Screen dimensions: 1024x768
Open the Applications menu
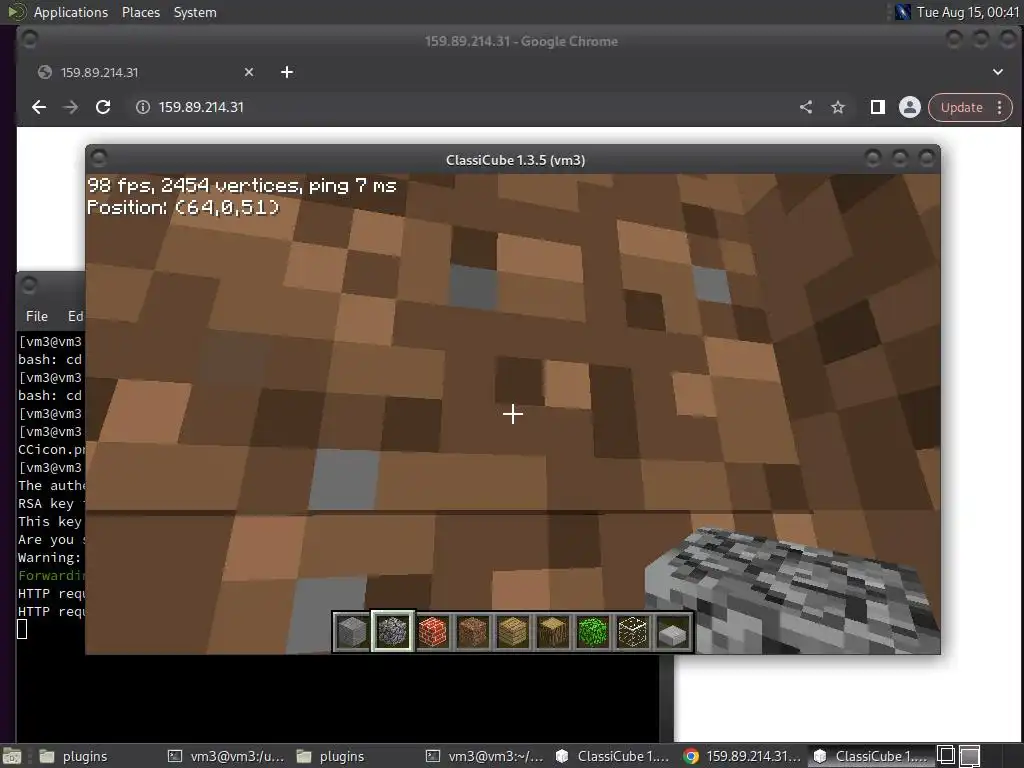[71, 12]
